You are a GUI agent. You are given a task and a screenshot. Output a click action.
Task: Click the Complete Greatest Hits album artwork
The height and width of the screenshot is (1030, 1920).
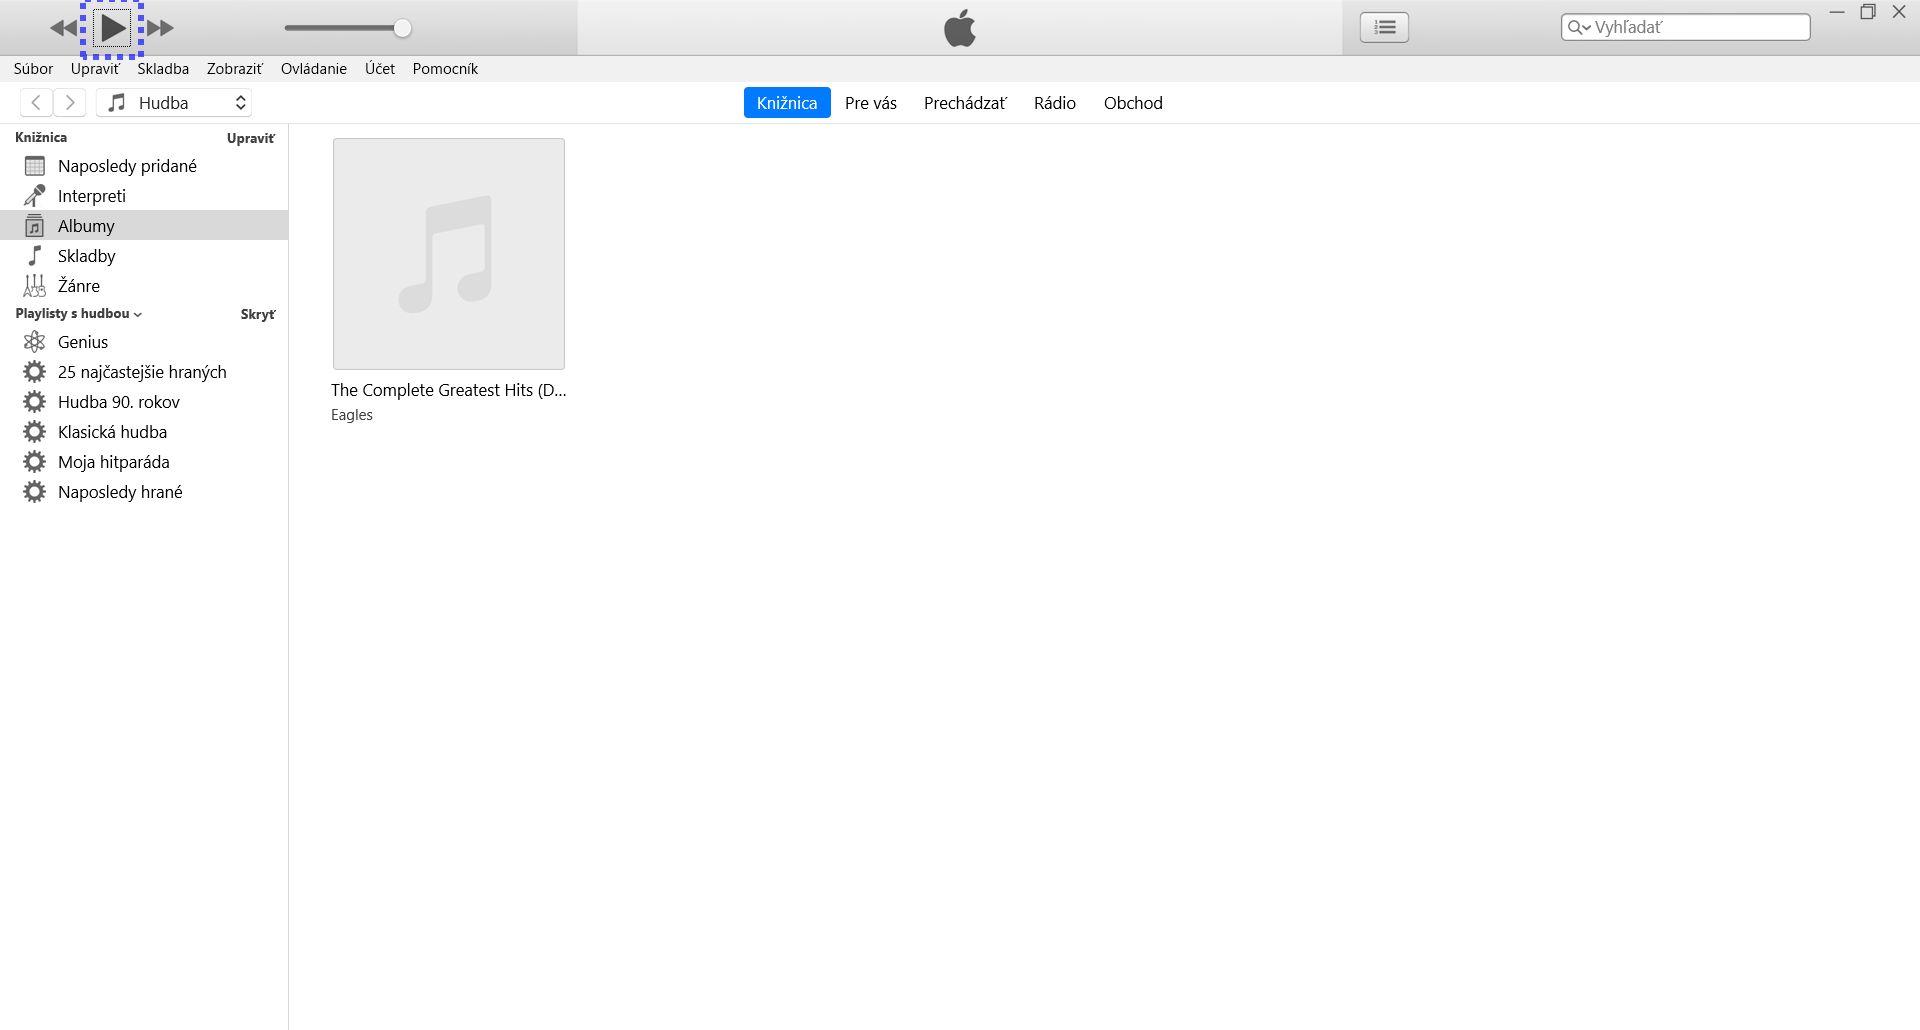[x=449, y=254]
